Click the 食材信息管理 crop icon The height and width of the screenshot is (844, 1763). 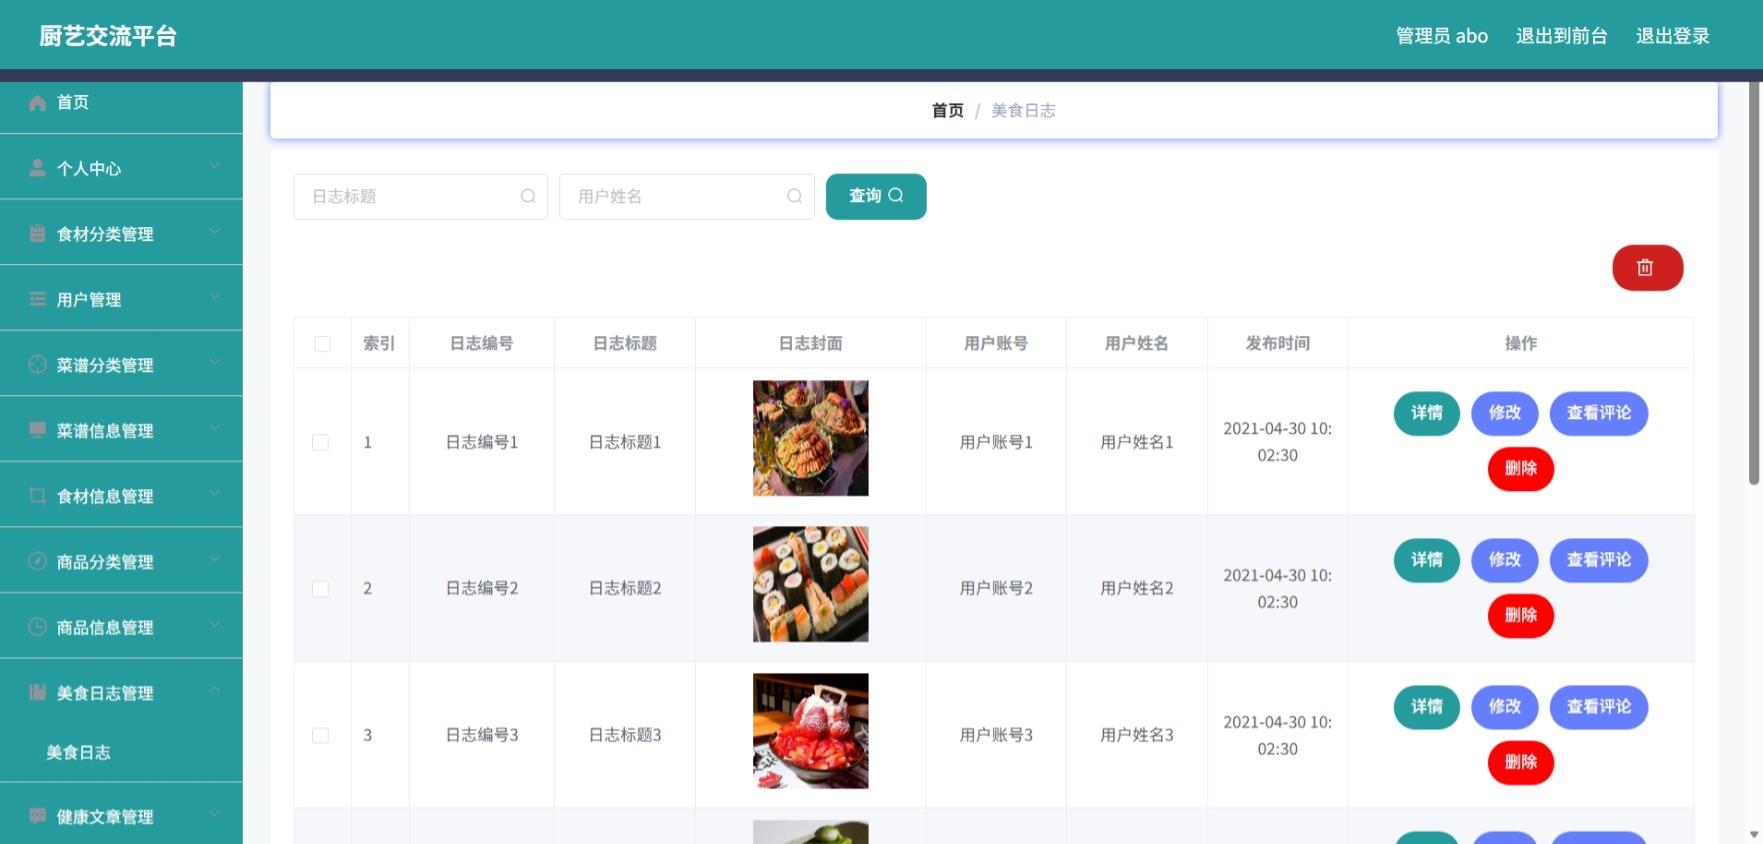click(x=37, y=495)
